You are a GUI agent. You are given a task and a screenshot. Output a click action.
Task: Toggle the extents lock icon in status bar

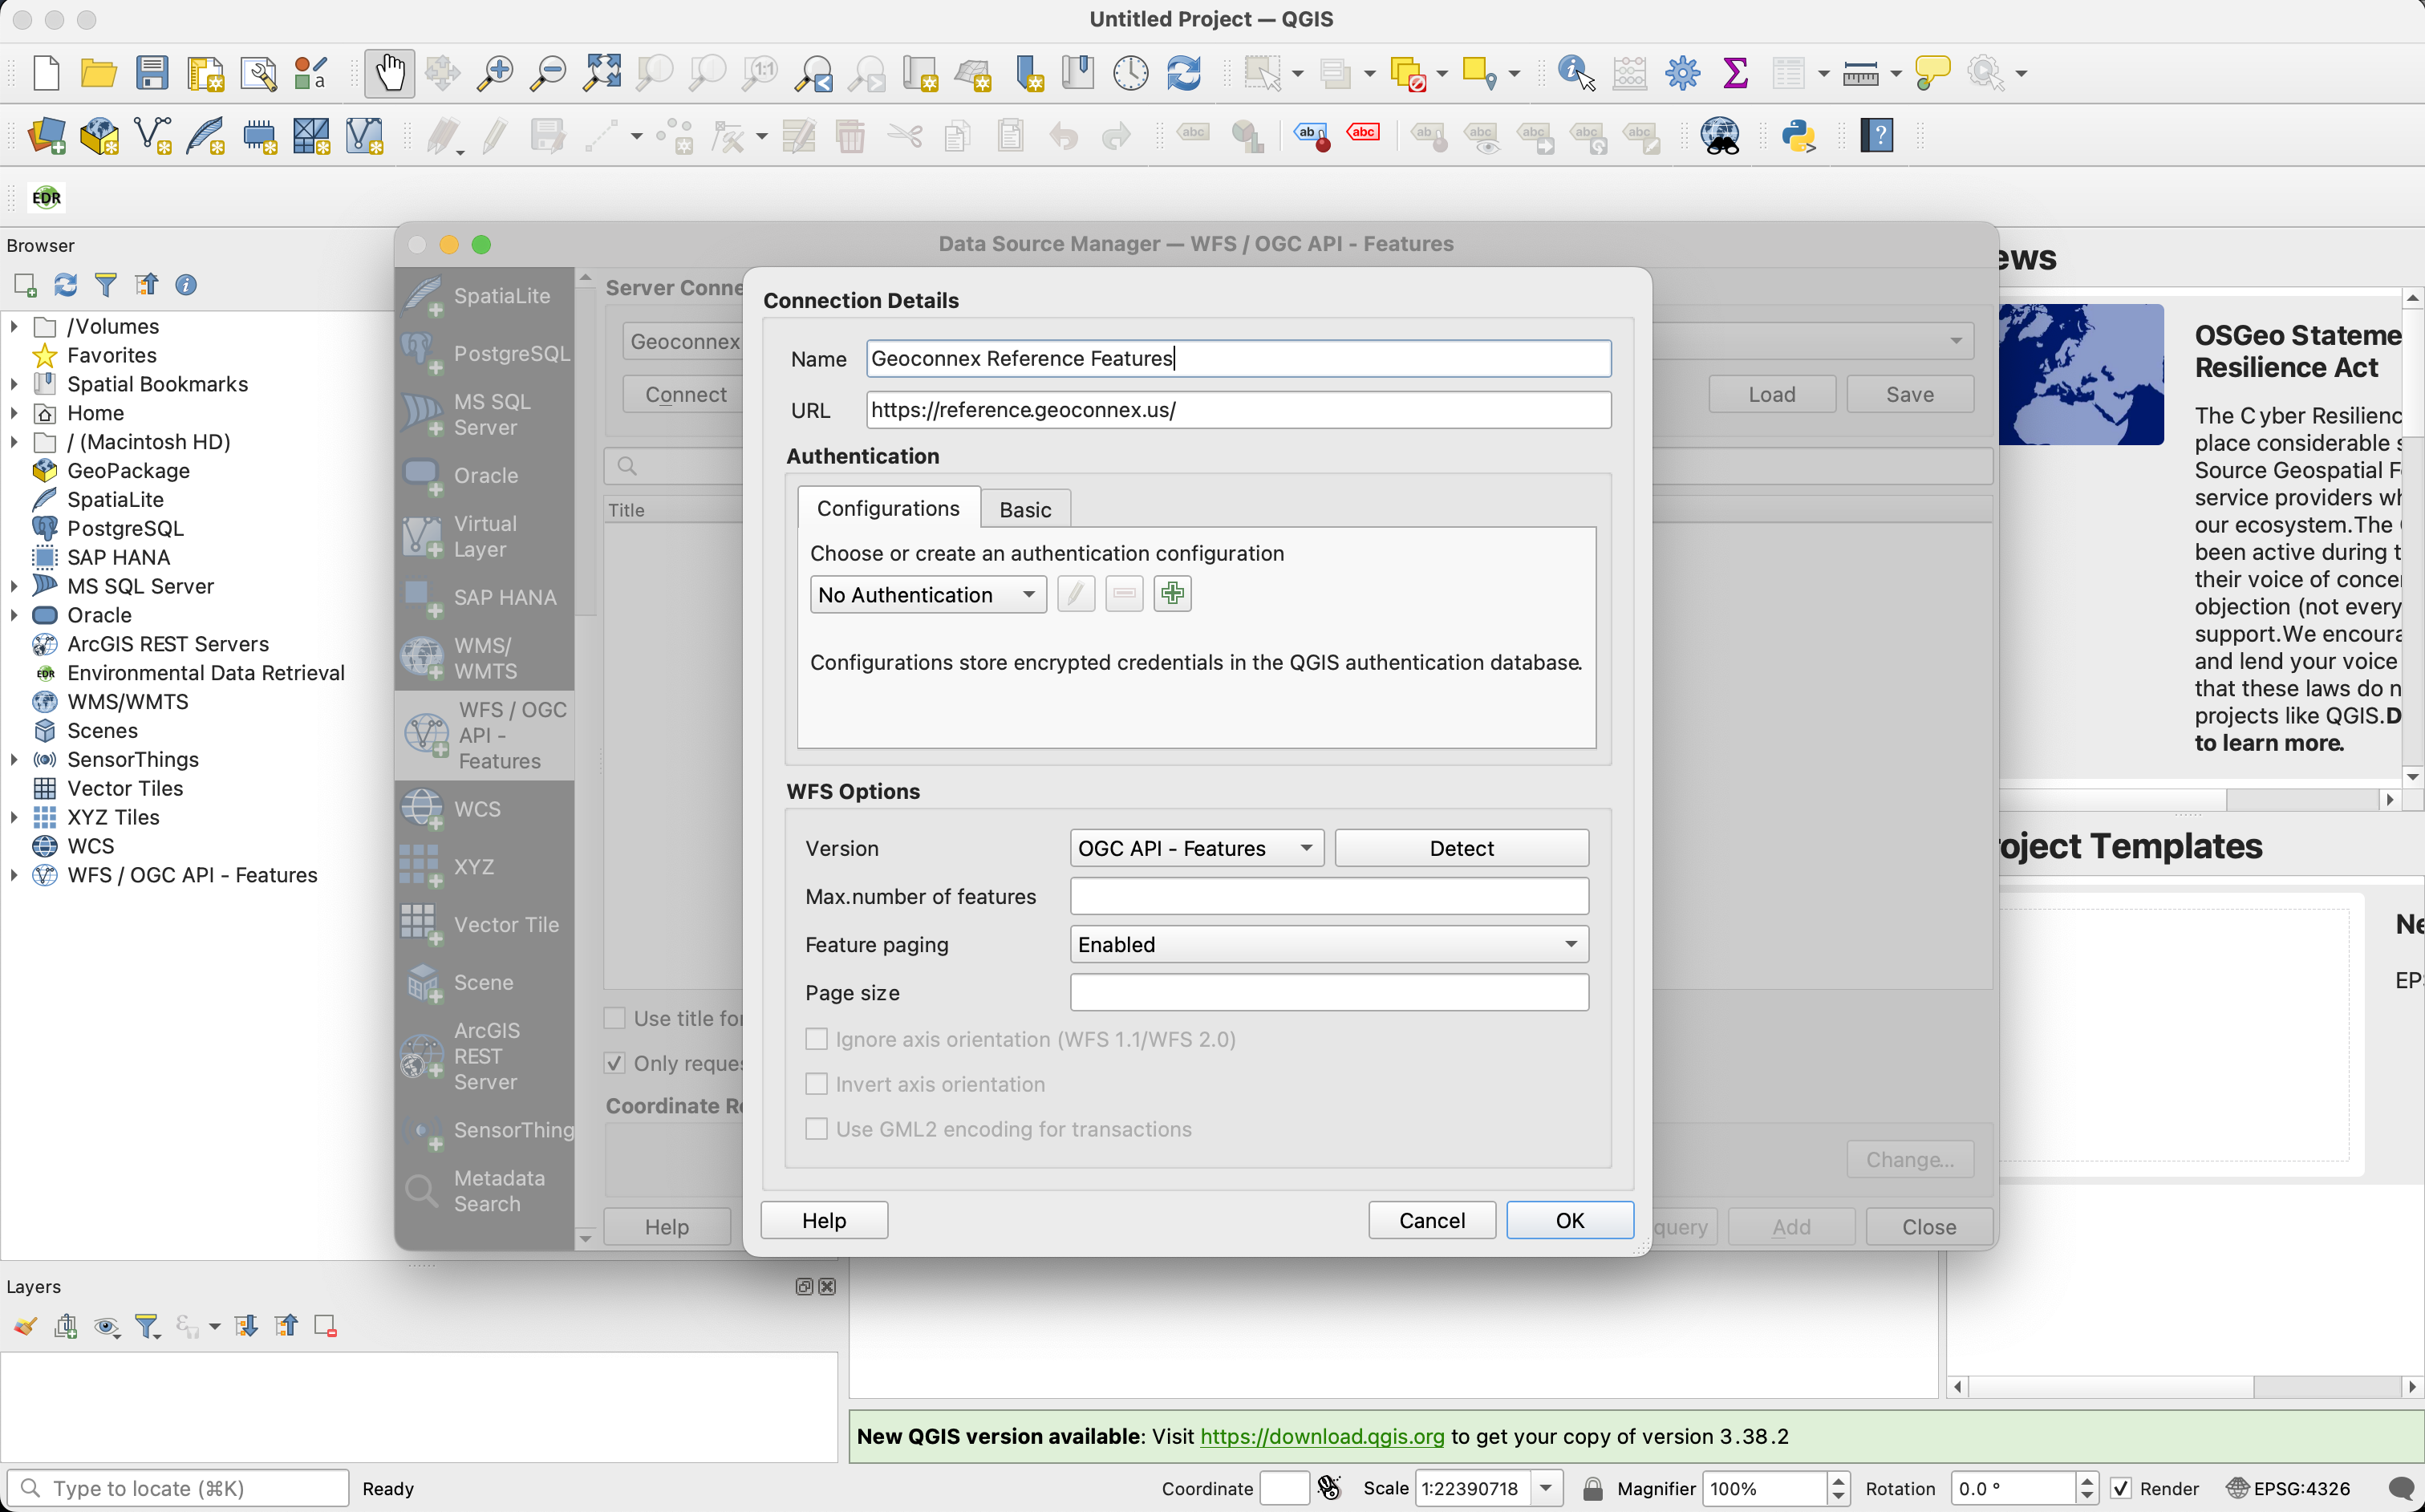(x=1593, y=1488)
